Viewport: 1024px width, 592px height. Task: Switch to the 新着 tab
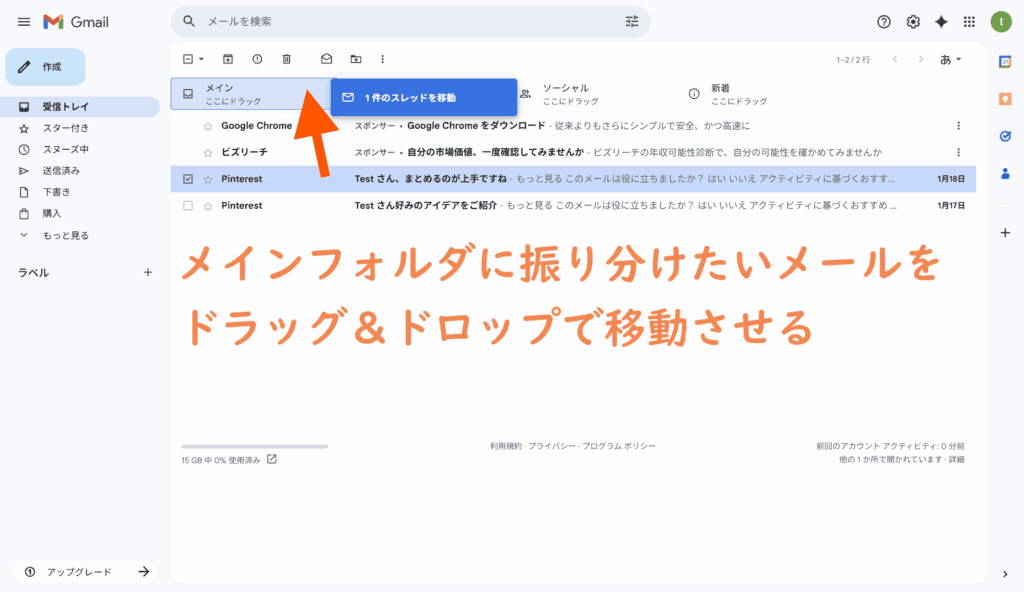click(x=720, y=94)
